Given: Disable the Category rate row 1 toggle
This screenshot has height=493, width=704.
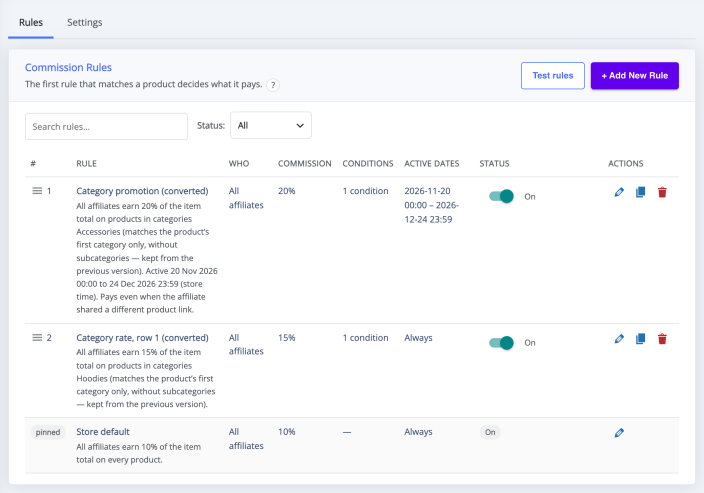Looking at the screenshot, I should pos(501,343).
